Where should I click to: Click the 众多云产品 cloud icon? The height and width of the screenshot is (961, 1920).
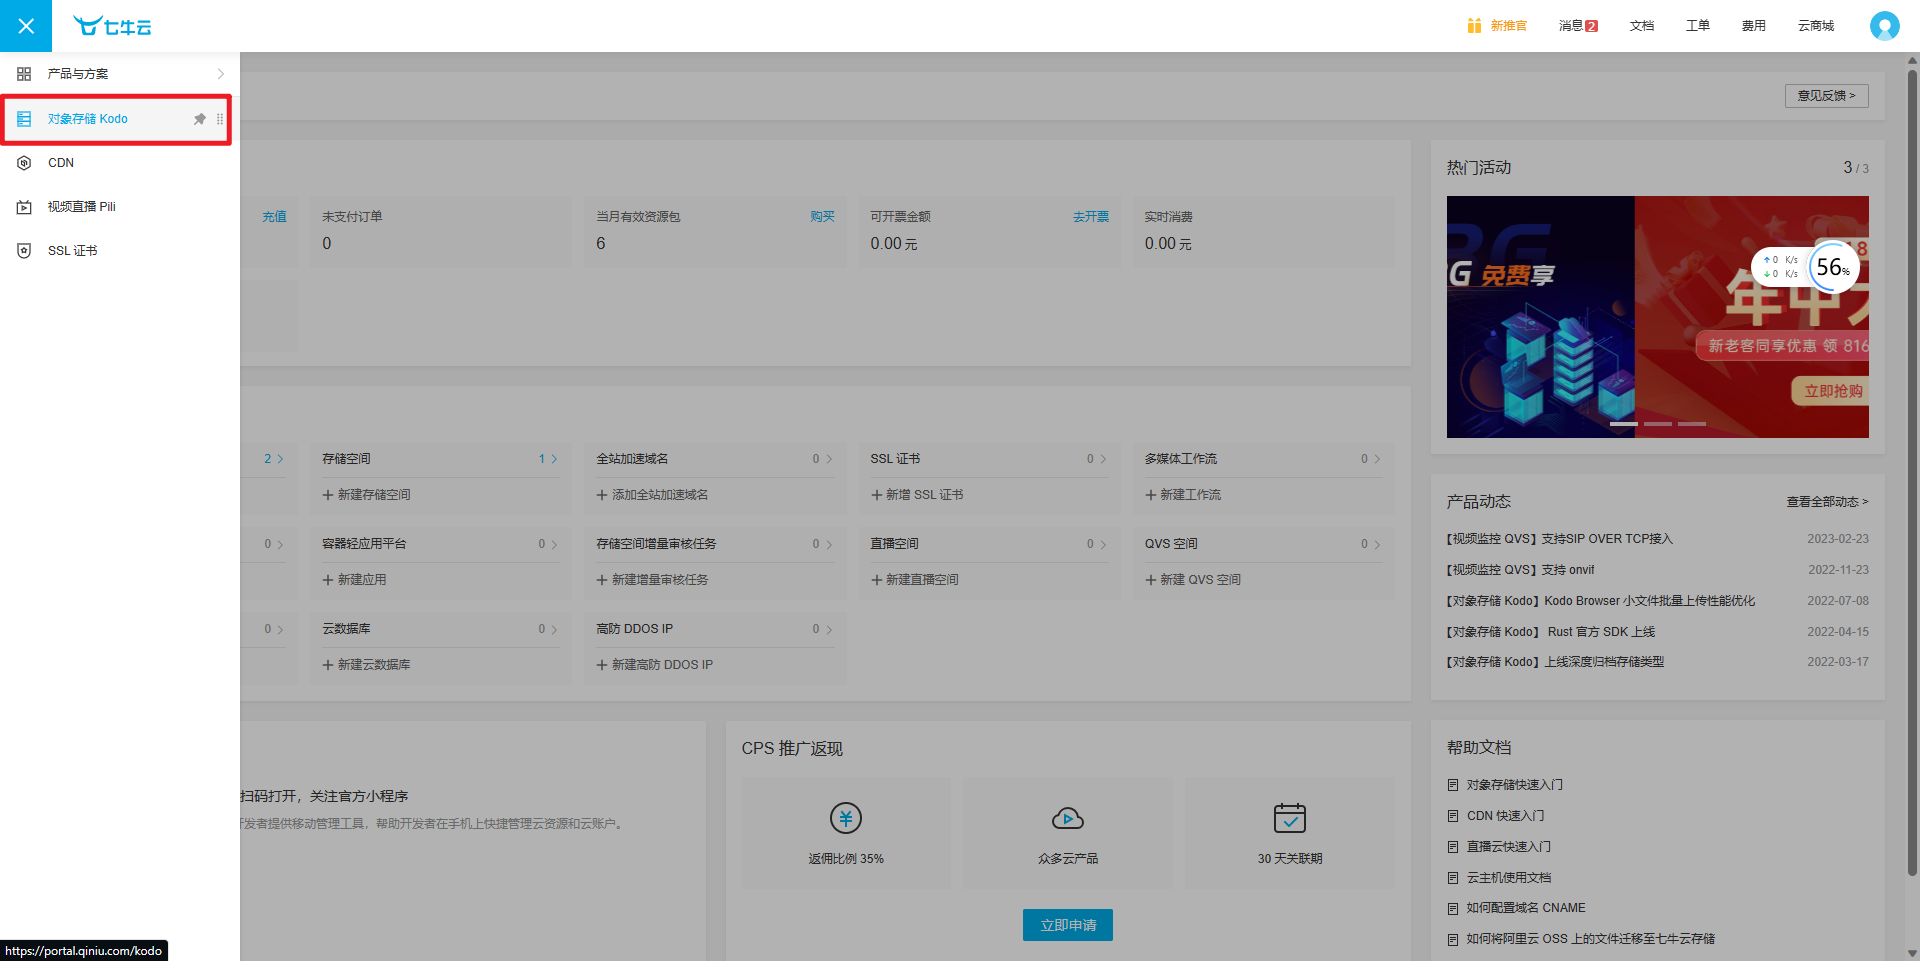point(1068,818)
